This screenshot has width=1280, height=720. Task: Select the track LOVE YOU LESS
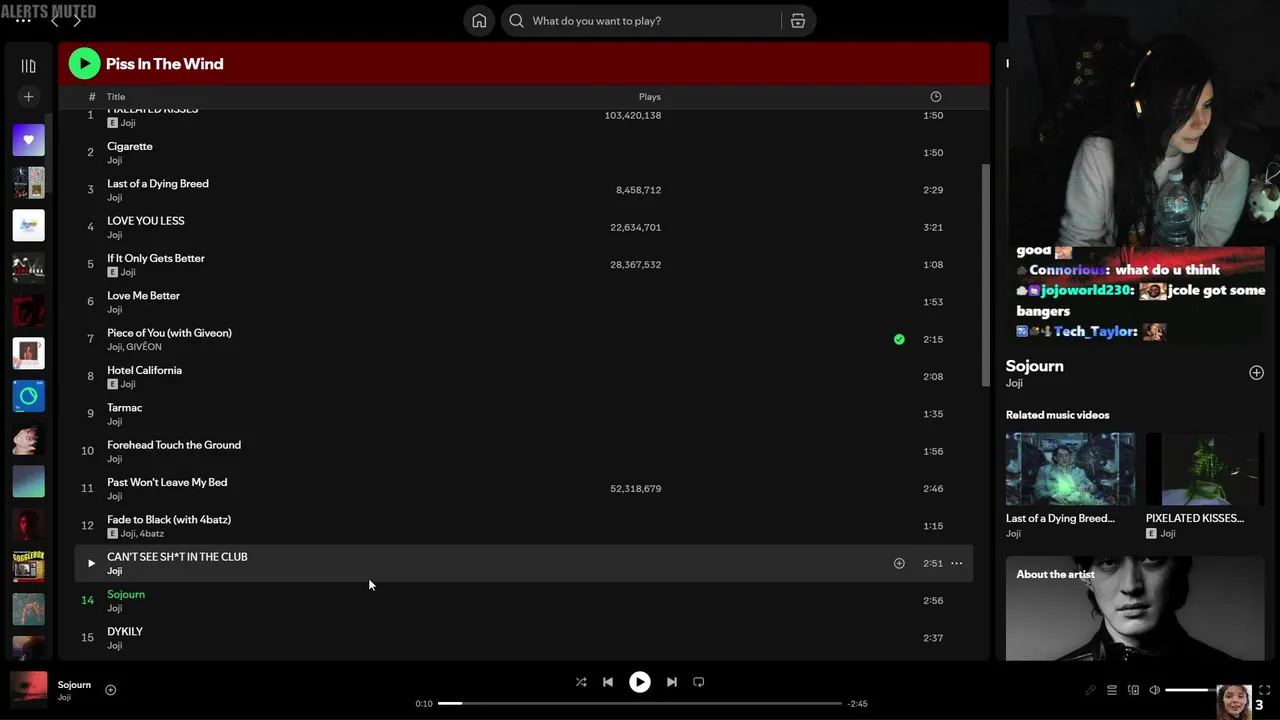(146, 221)
